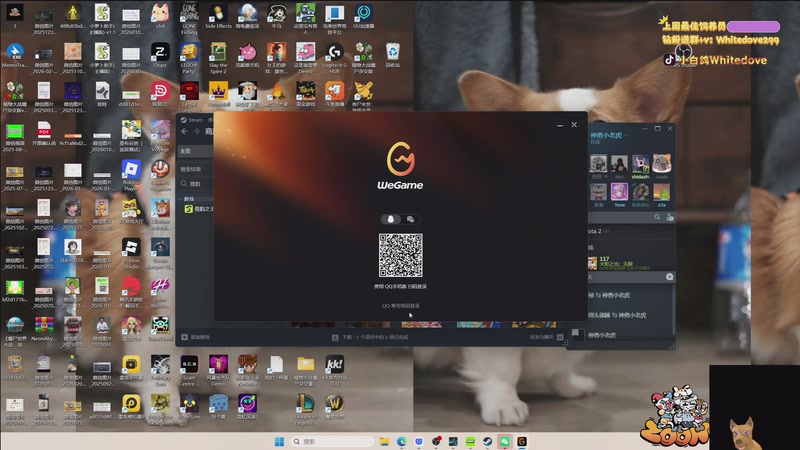
Task: Open World of Warcraft desktop shortcut
Action: coord(334,408)
